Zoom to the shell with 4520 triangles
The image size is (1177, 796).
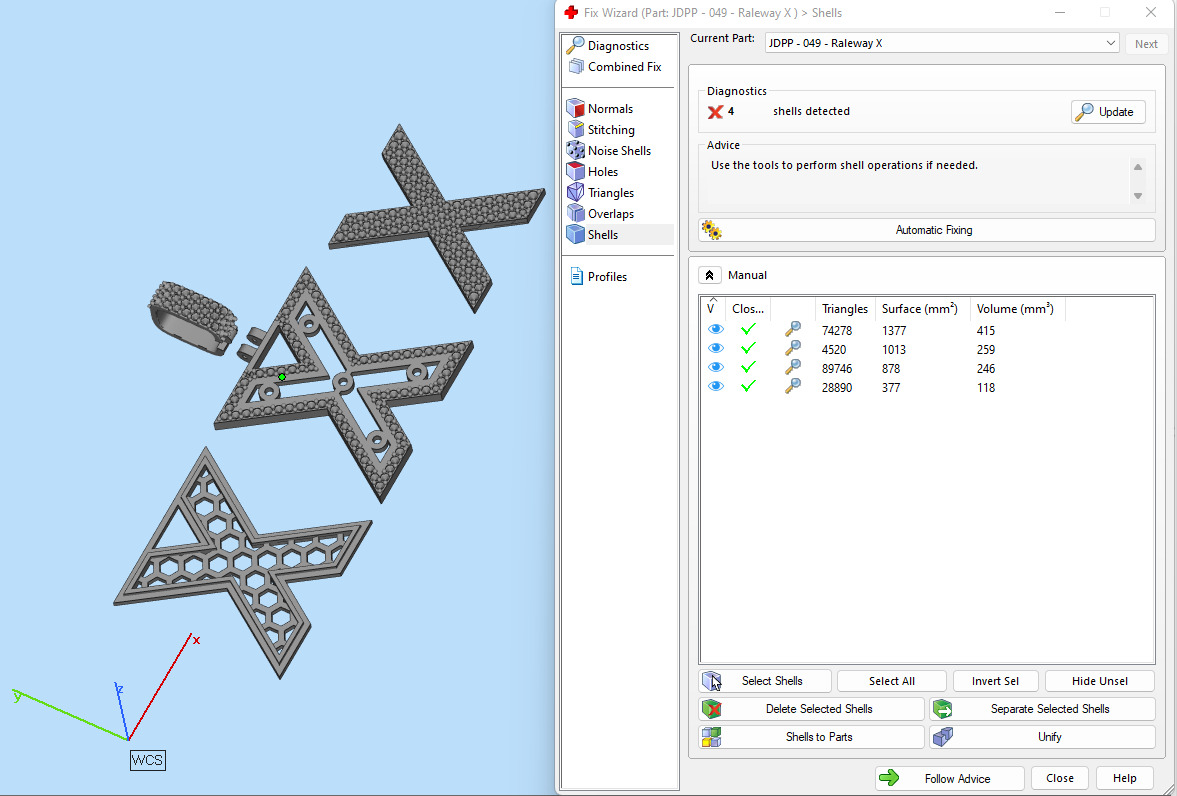(x=792, y=348)
